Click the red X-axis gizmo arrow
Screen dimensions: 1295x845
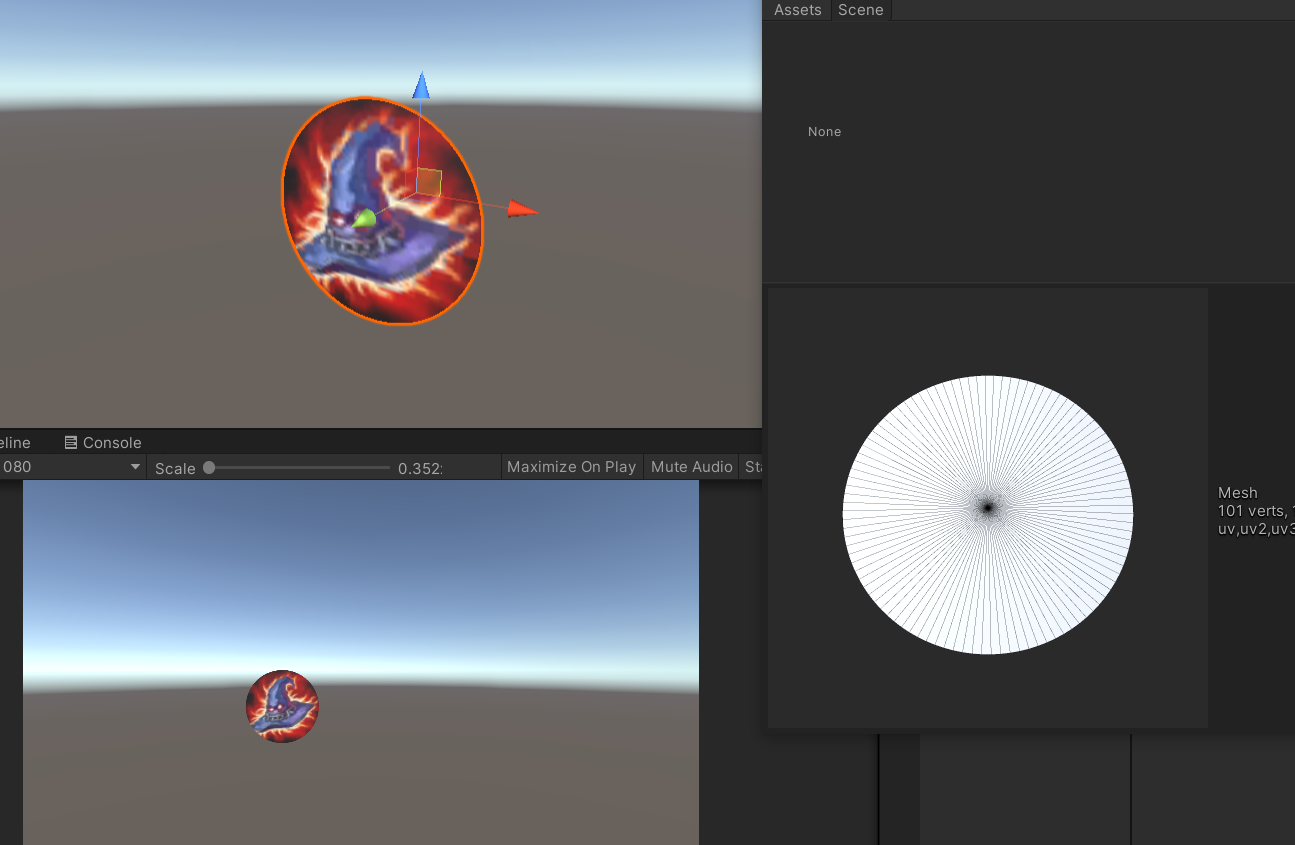pos(522,209)
